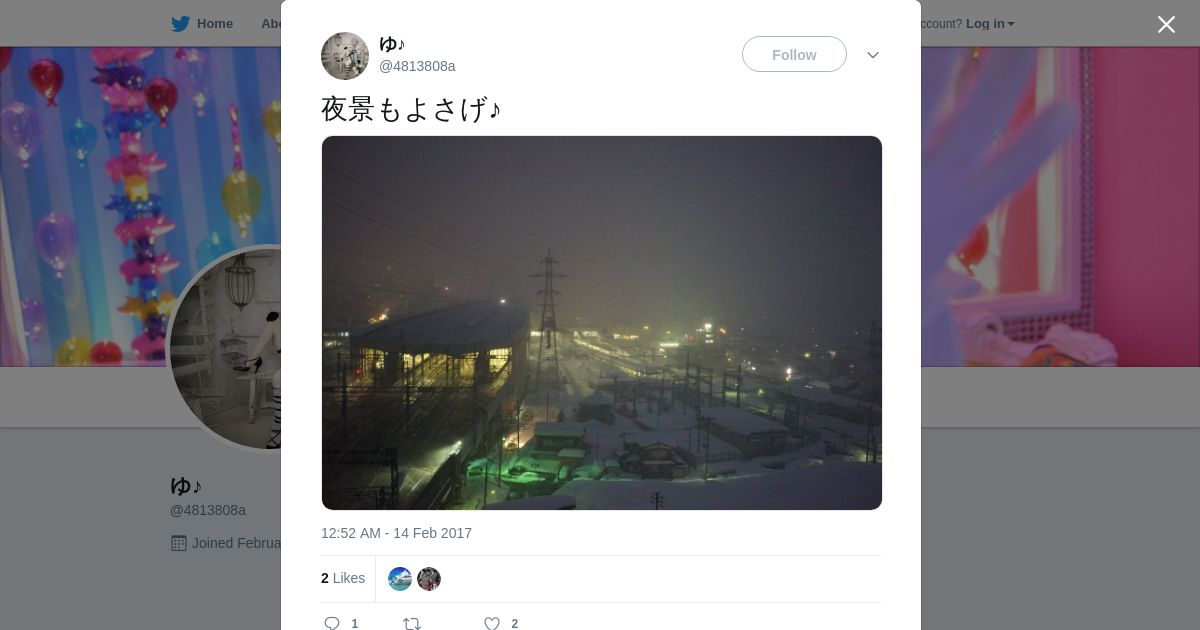
Task: Open second liker's avatar
Action: 429,579
